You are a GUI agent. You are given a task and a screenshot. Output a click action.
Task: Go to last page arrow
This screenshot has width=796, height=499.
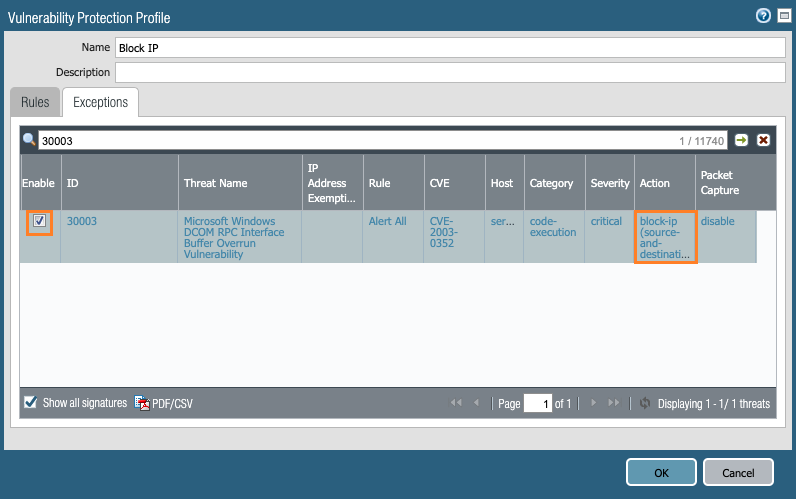(x=614, y=403)
